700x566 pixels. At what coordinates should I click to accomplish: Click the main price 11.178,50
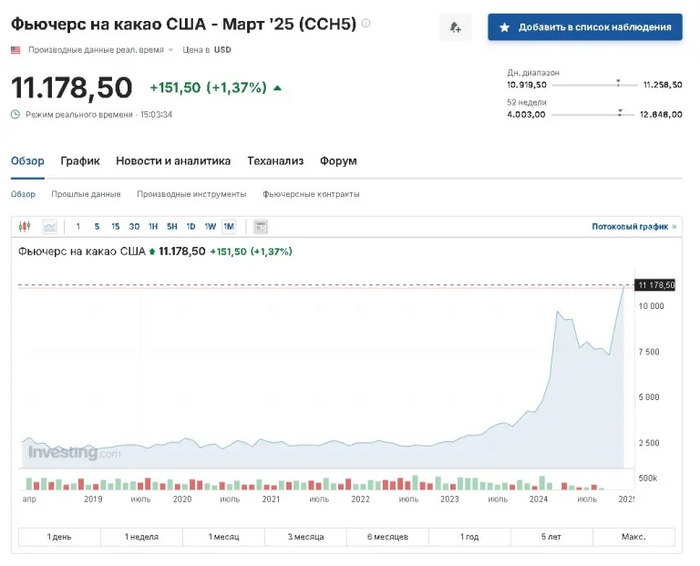coord(72,87)
